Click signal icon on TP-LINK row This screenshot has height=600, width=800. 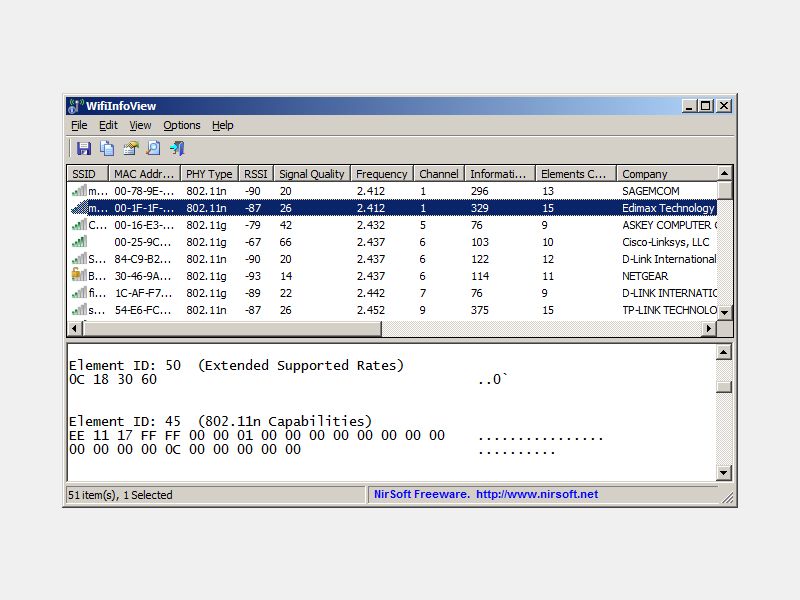coord(79,310)
